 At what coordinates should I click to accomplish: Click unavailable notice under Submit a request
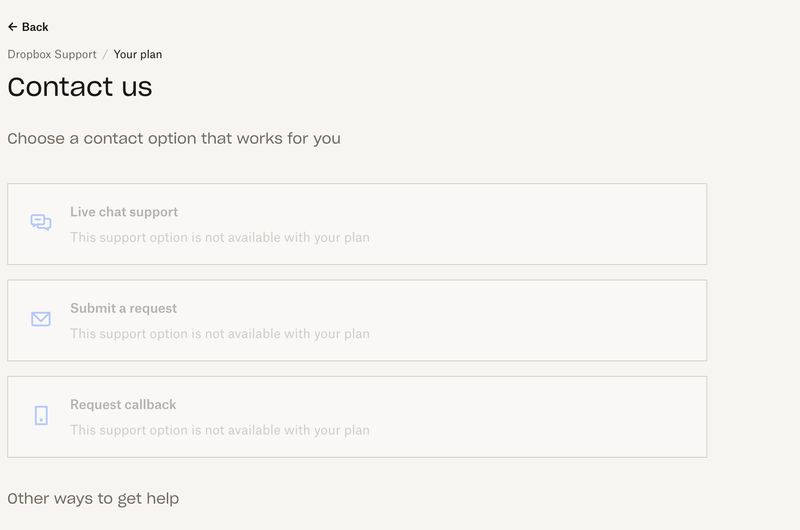(220, 333)
